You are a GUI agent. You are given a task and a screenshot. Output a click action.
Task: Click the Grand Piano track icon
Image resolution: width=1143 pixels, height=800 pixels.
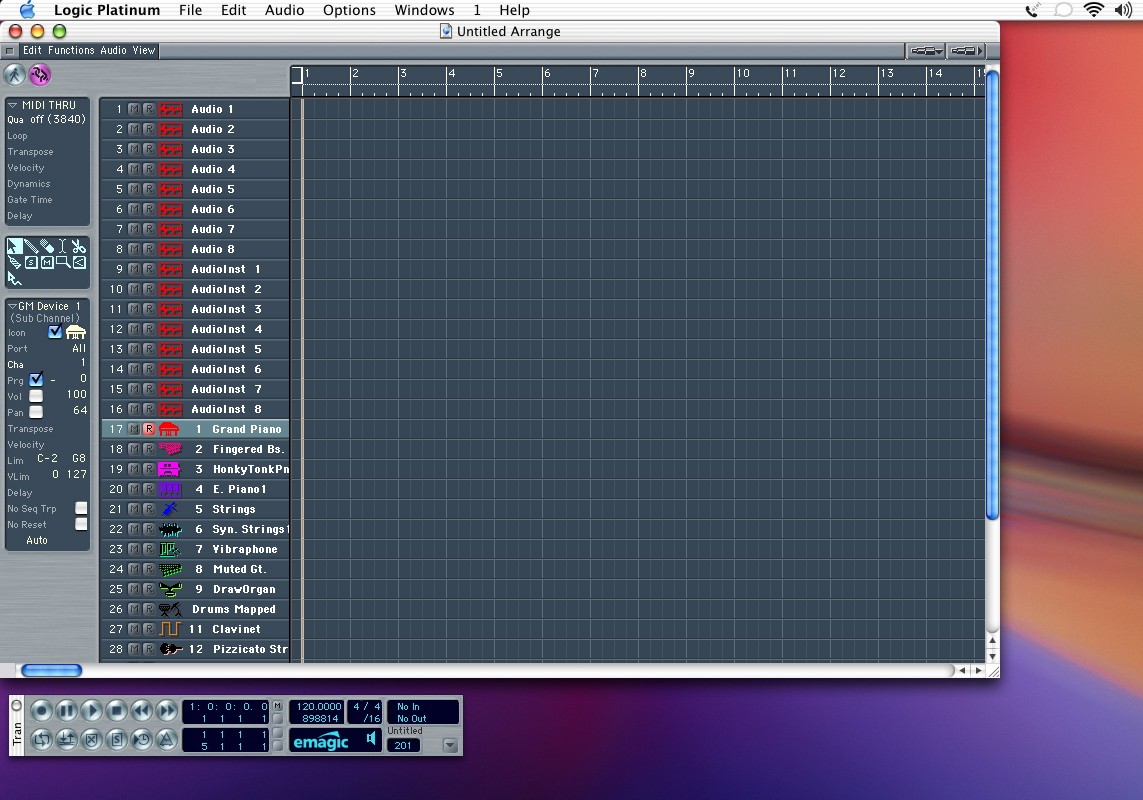(x=169, y=429)
